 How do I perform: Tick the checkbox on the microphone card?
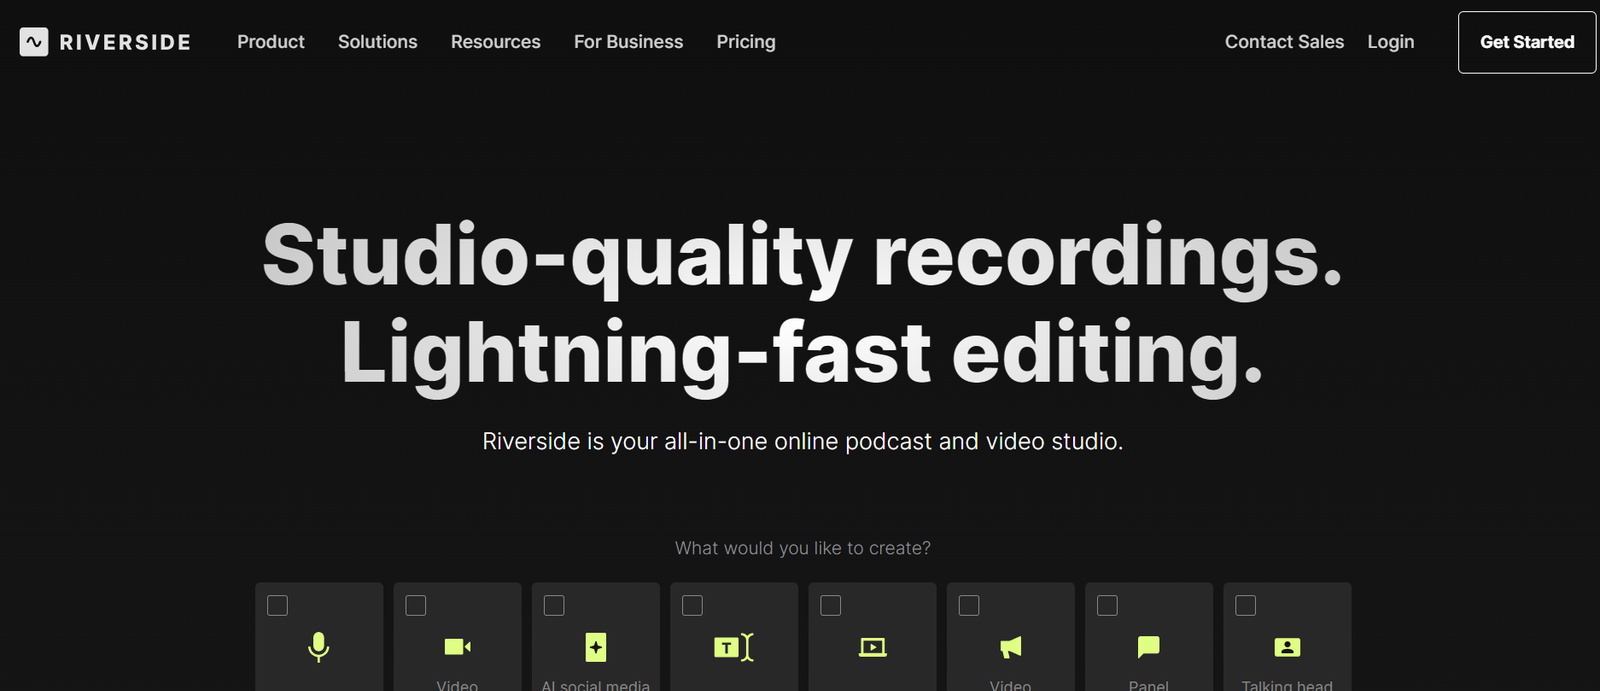point(278,605)
